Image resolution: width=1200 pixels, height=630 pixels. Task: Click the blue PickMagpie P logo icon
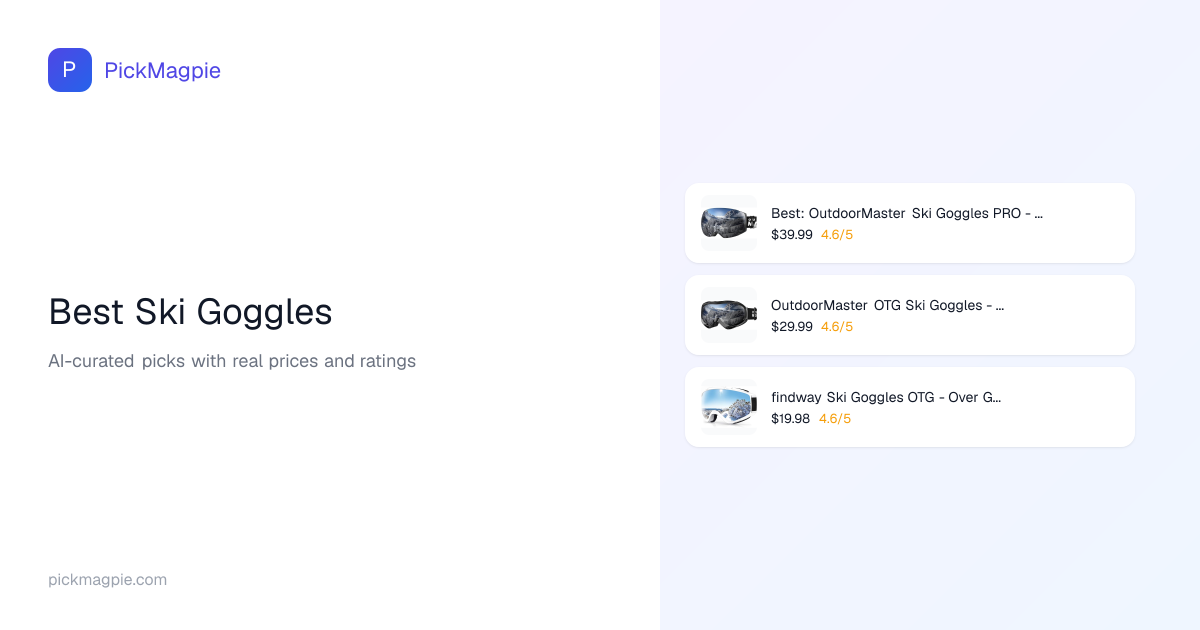[x=70, y=70]
